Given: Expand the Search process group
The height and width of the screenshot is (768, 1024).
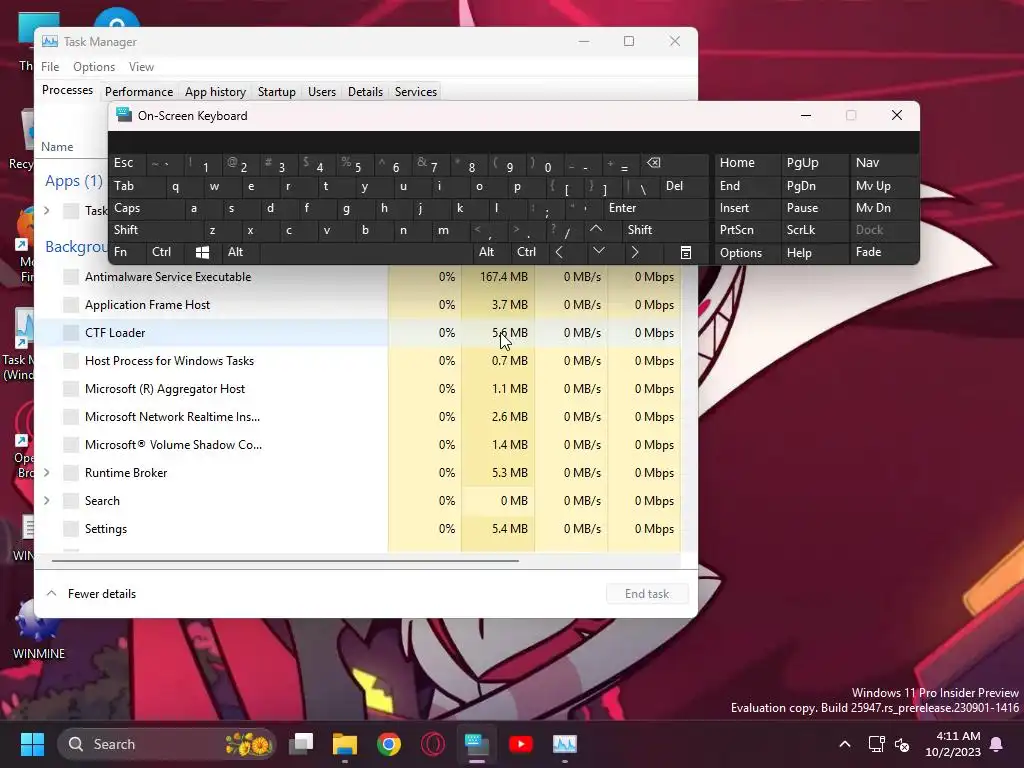Looking at the screenshot, I should (x=47, y=500).
